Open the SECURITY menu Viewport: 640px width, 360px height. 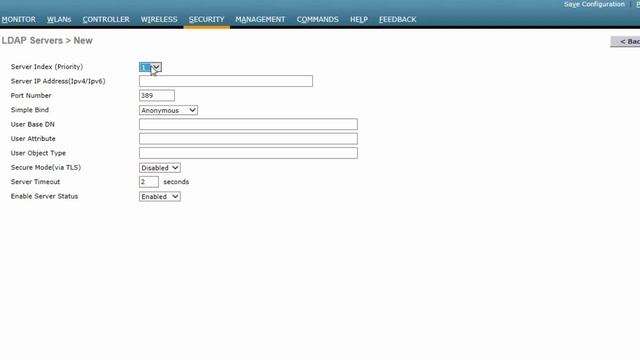click(207, 19)
